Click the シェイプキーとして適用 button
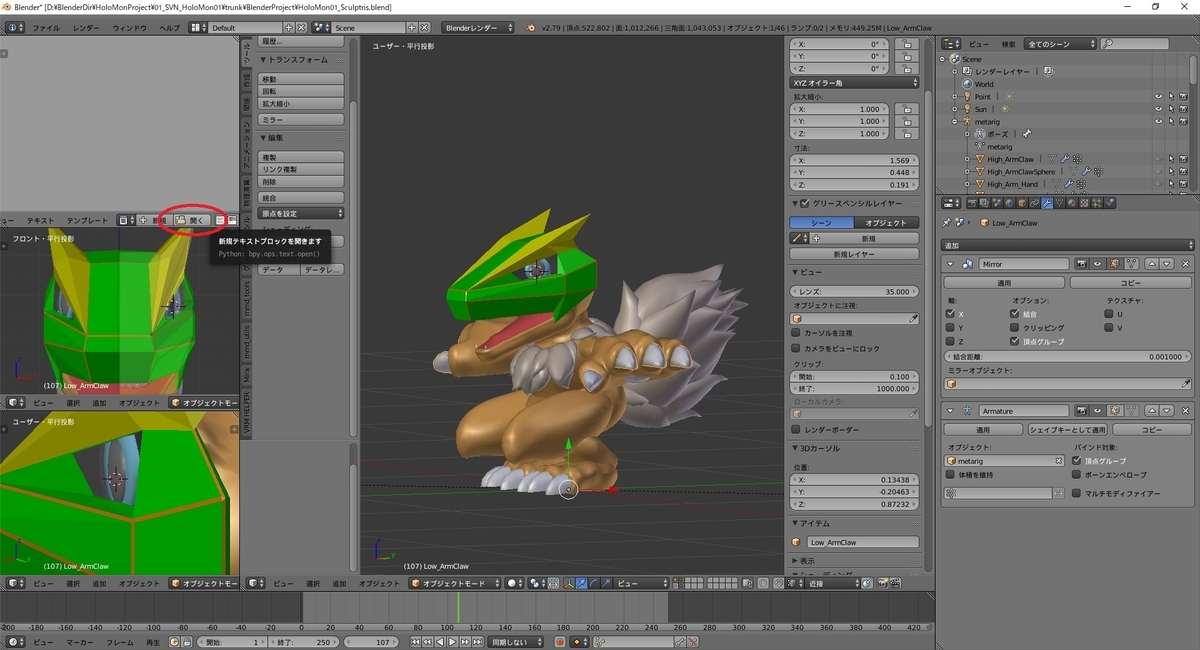Image resolution: width=1200 pixels, height=650 pixels. pyautogui.click(x=1067, y=429)
